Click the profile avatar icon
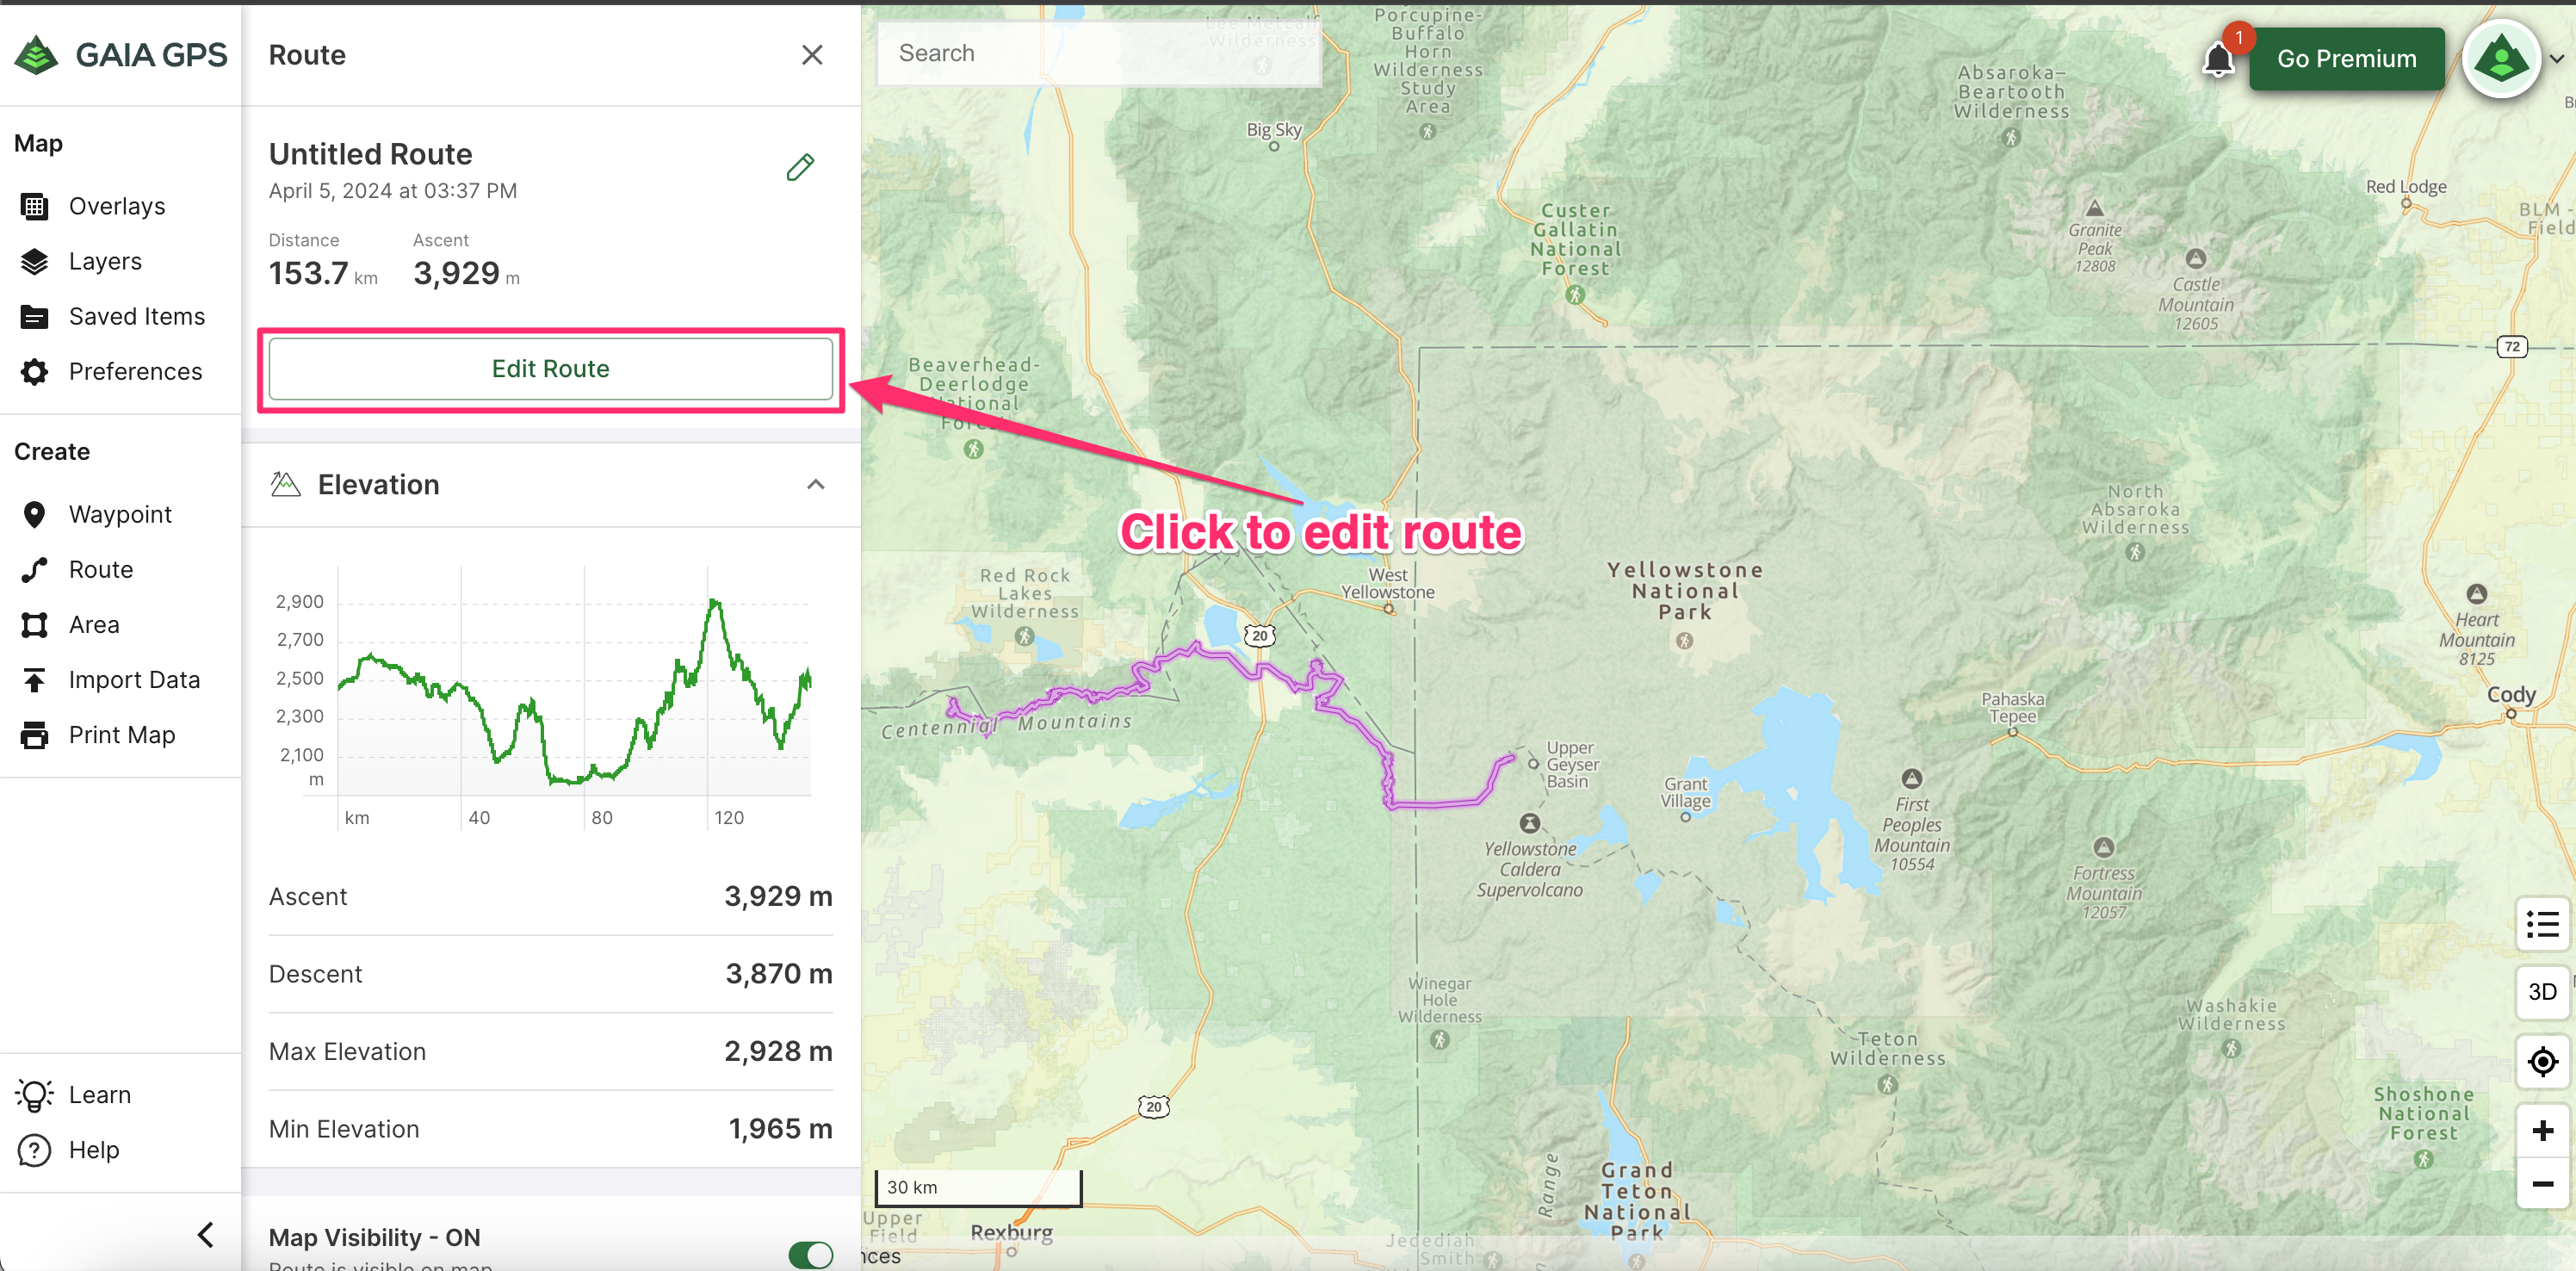This screenshot has width=2576, height=1271. pyautogui.click(x=2501, y=59)
